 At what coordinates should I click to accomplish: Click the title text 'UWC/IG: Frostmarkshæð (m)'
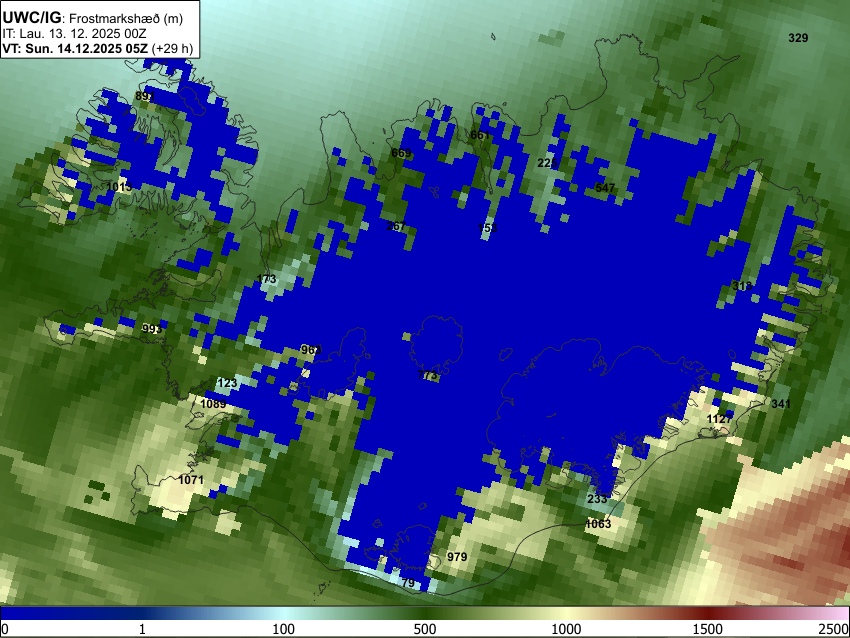93,18
